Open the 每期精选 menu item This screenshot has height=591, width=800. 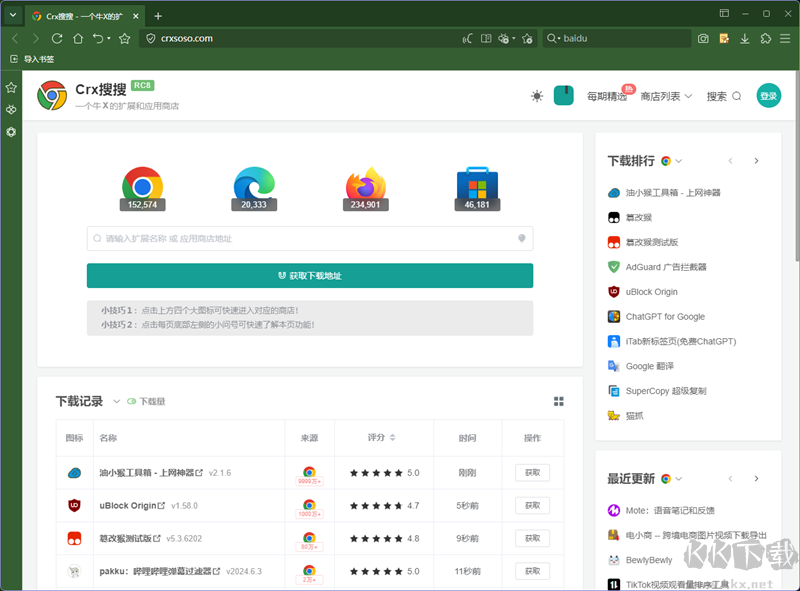pos(607,96)
